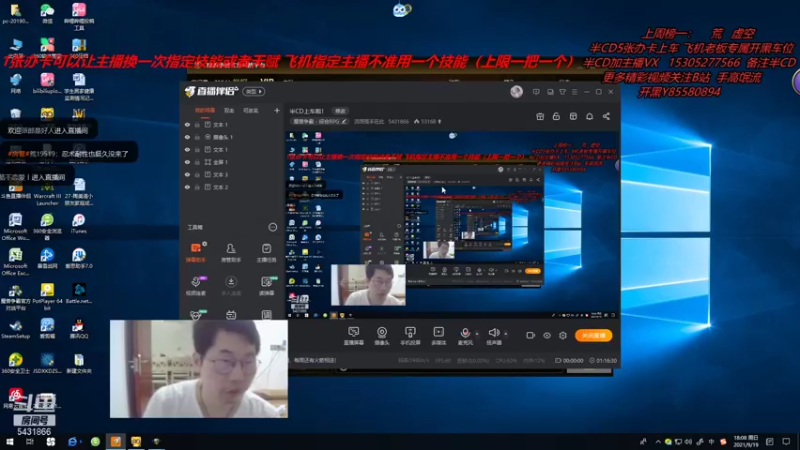
Task: Hide the first 文本 1 layer
Action: (x=187, y=124)
